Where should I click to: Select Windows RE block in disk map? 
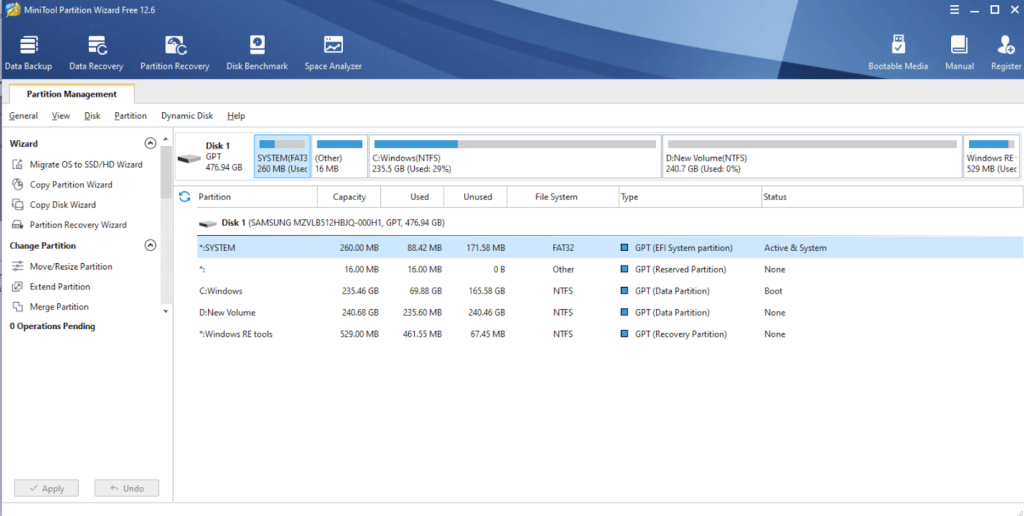tap(991, 157)
